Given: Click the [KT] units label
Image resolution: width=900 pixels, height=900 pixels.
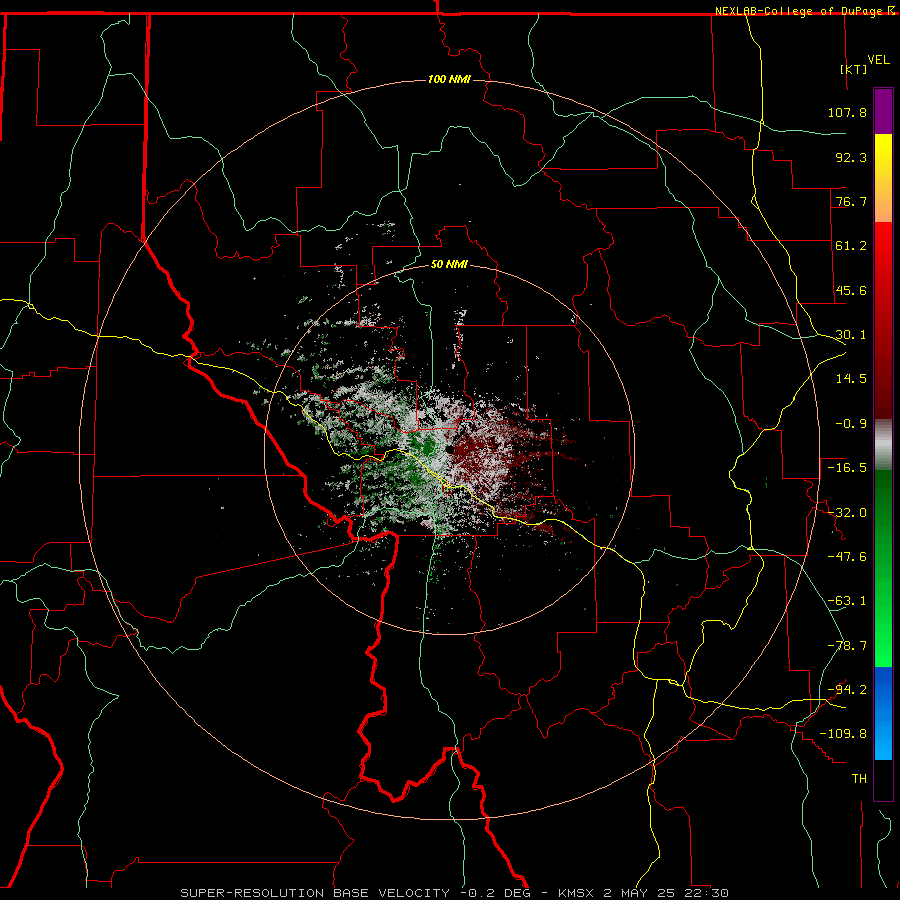Looking at the screenshot, I should (854, 69).
